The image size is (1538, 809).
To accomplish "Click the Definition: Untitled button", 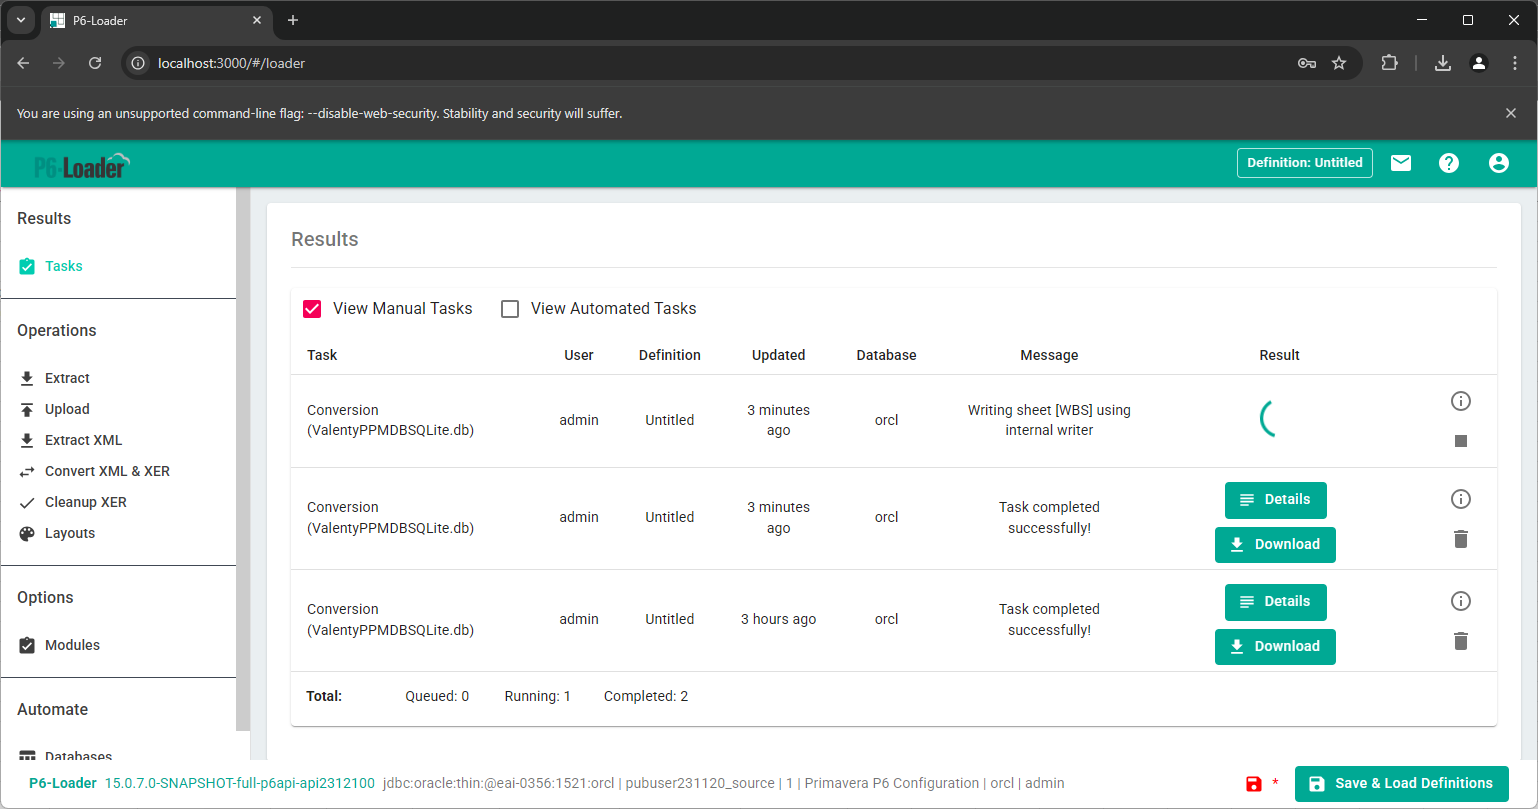I will point(1304,163).
